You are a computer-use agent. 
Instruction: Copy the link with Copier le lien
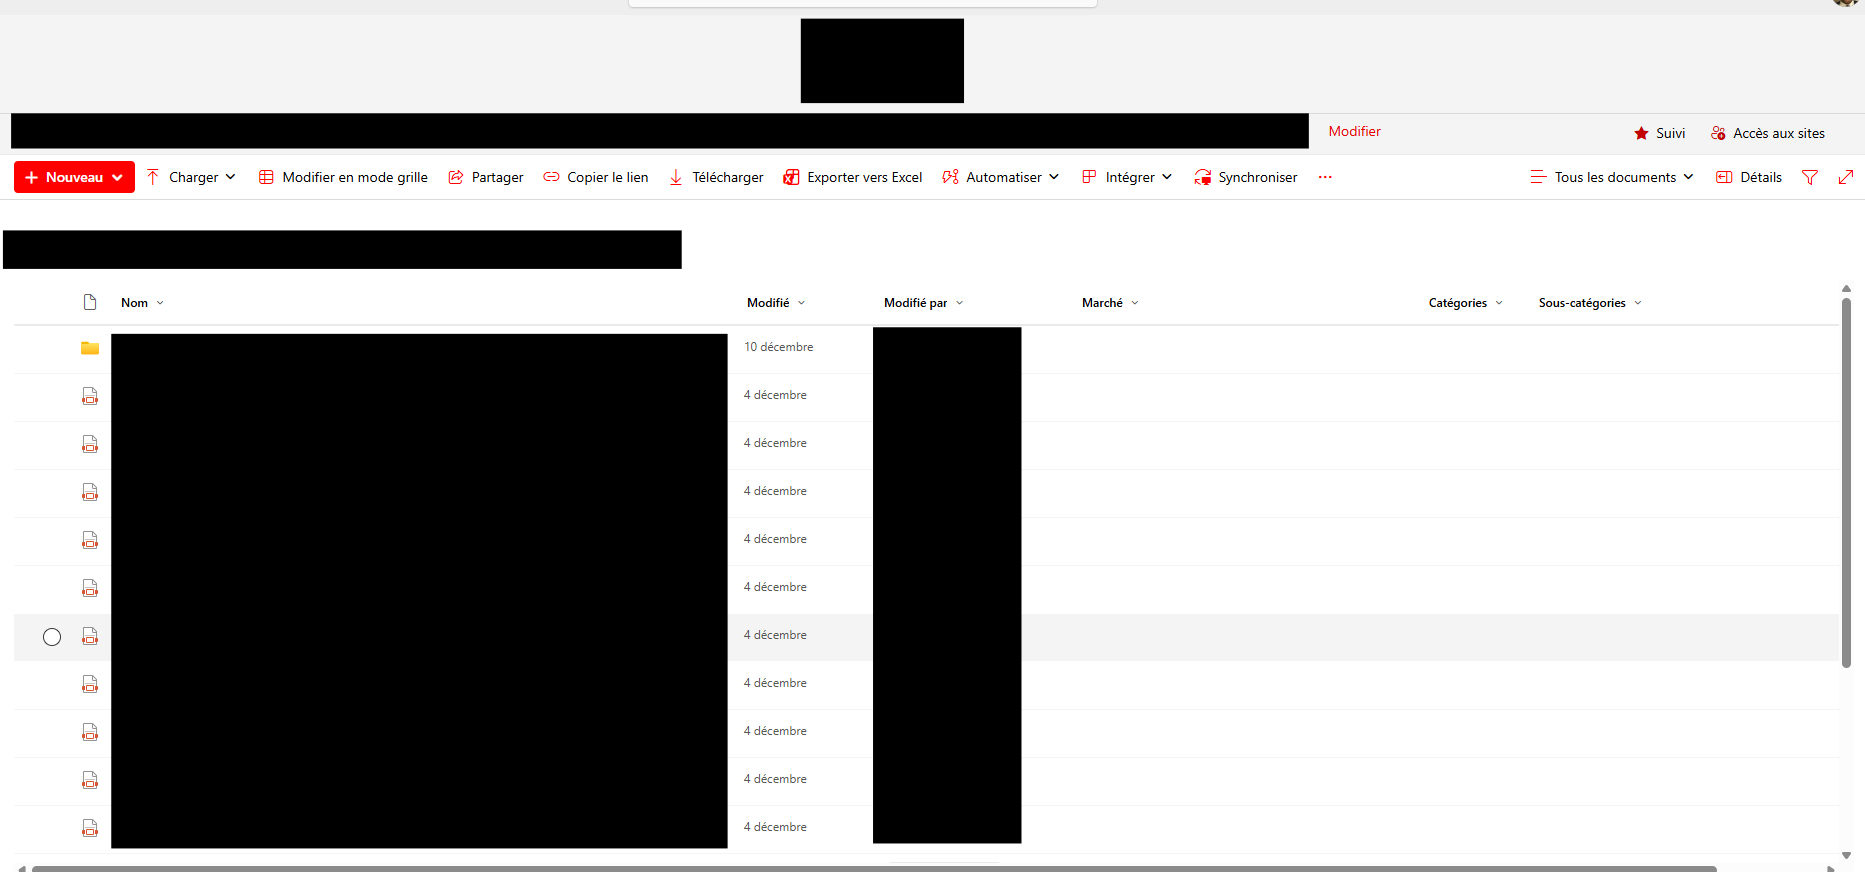coord(596,177)
